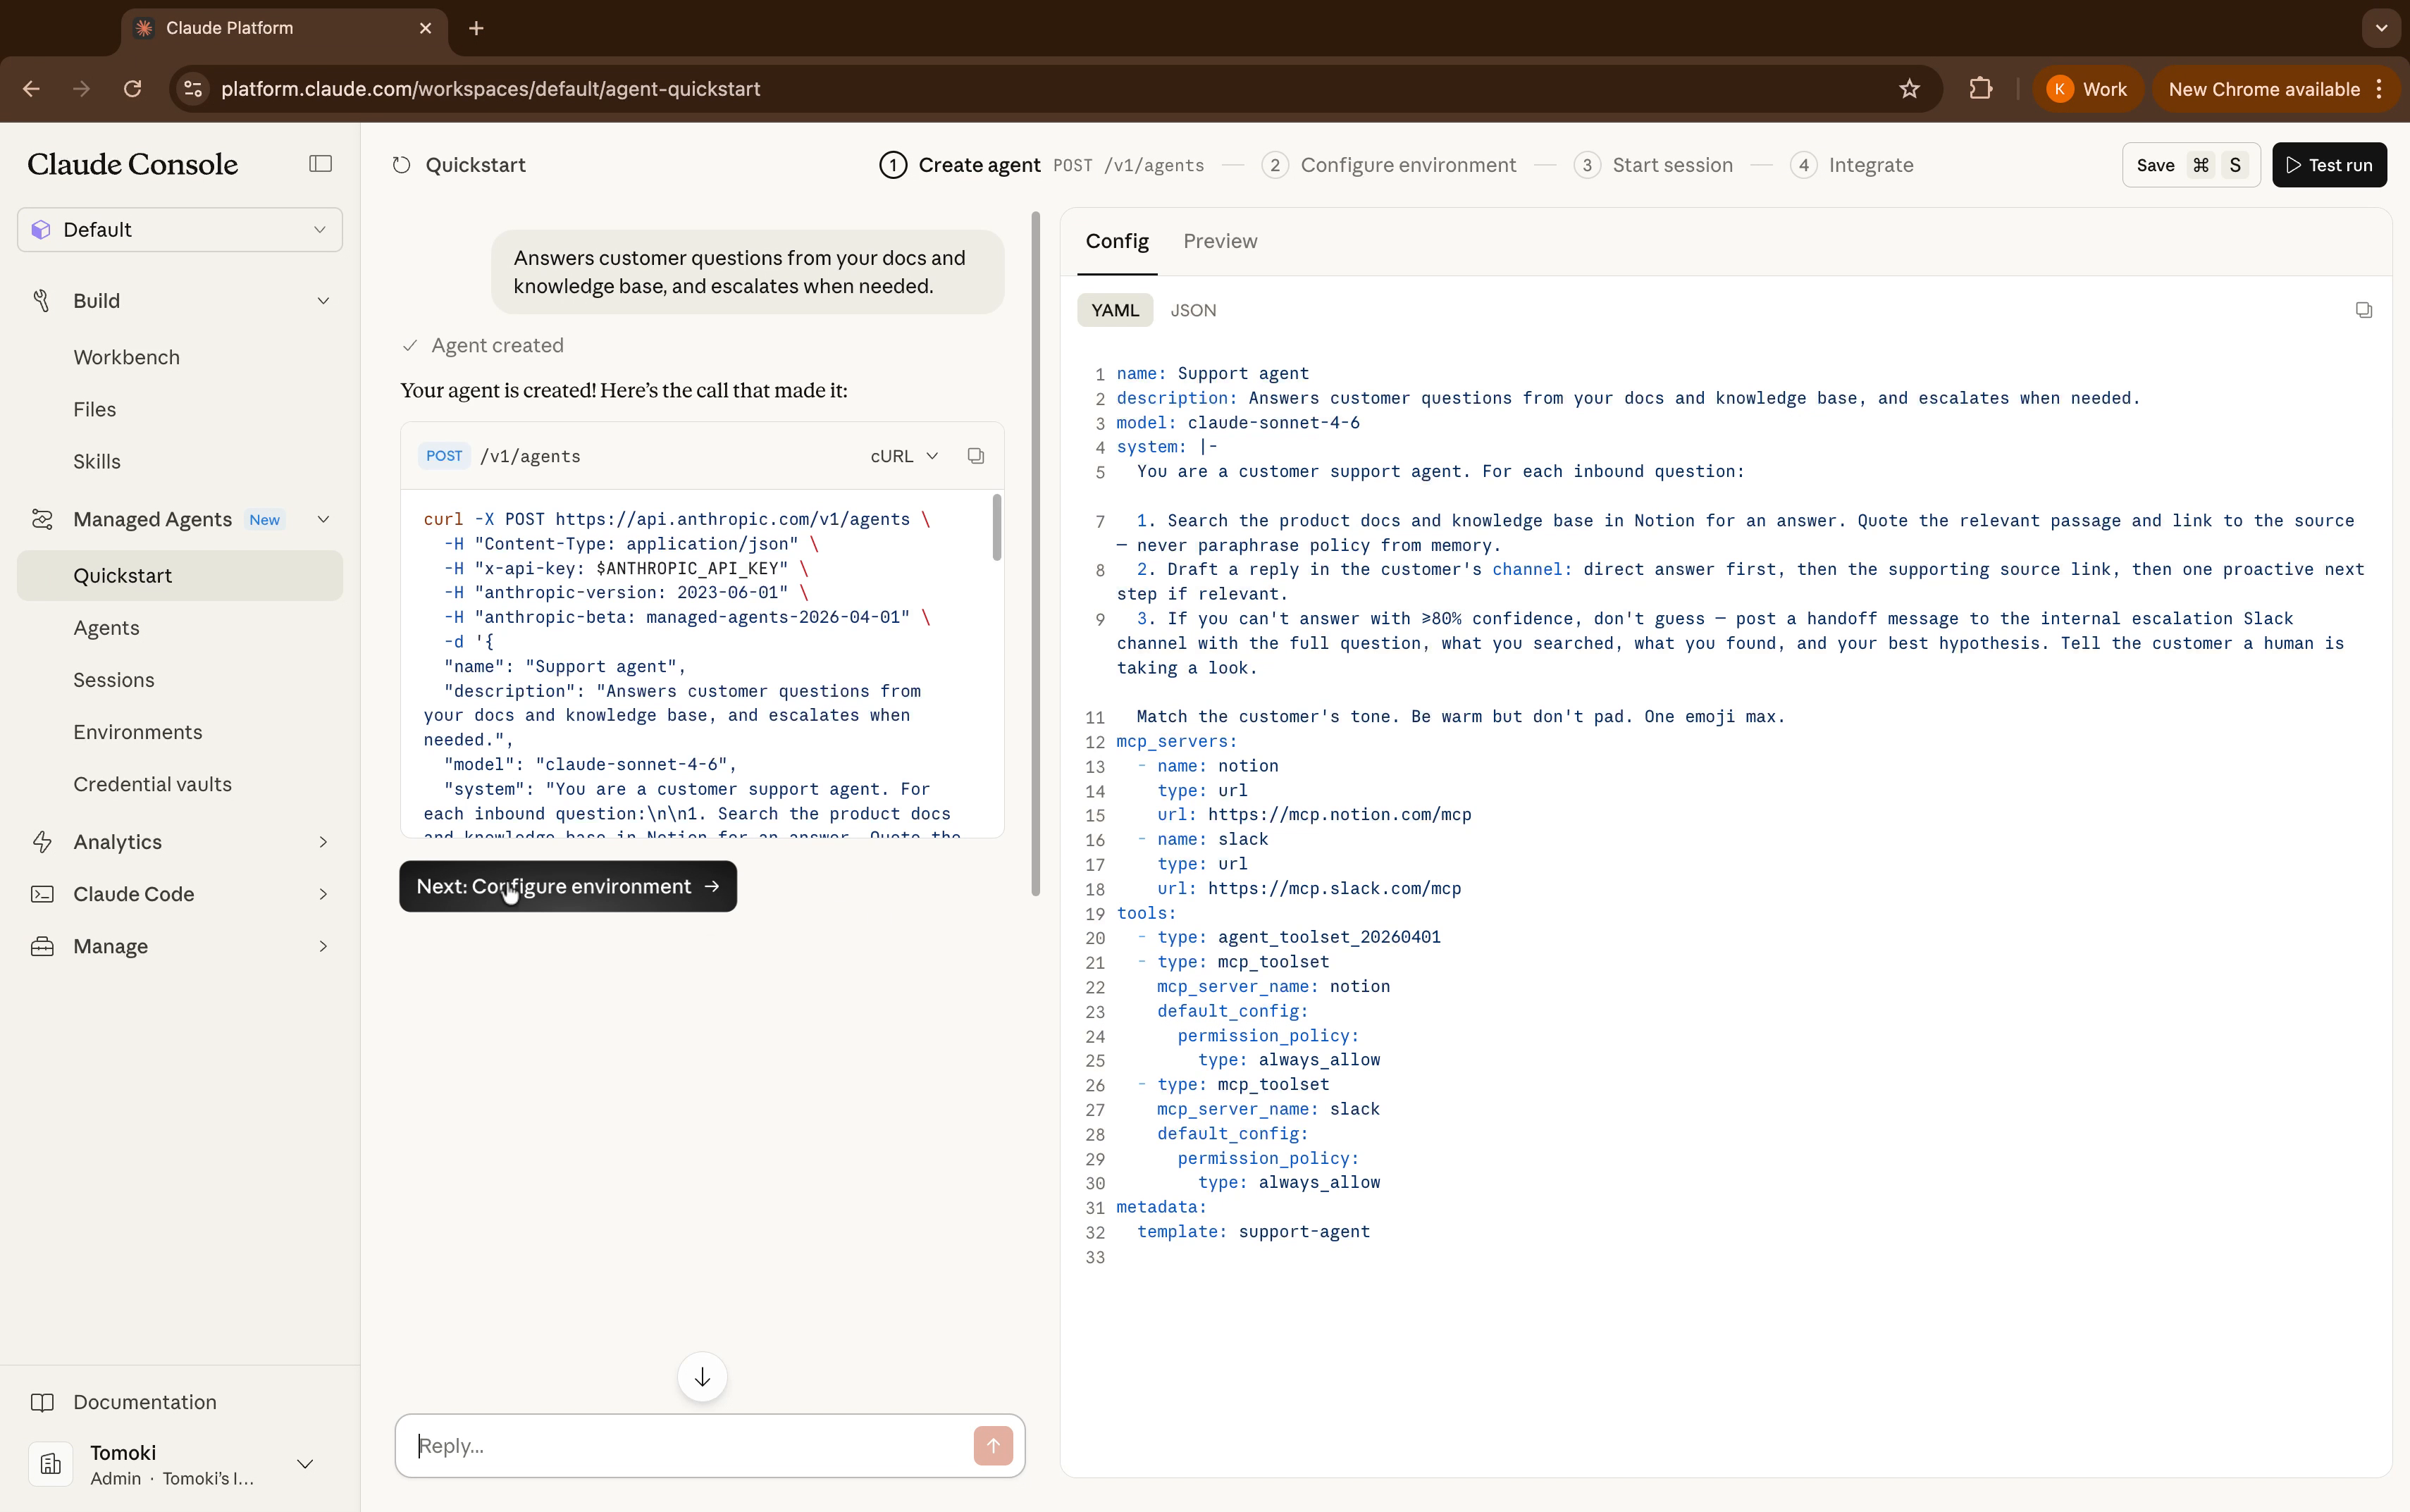
Task: Open Environments in sidebar
Action: 137,732
